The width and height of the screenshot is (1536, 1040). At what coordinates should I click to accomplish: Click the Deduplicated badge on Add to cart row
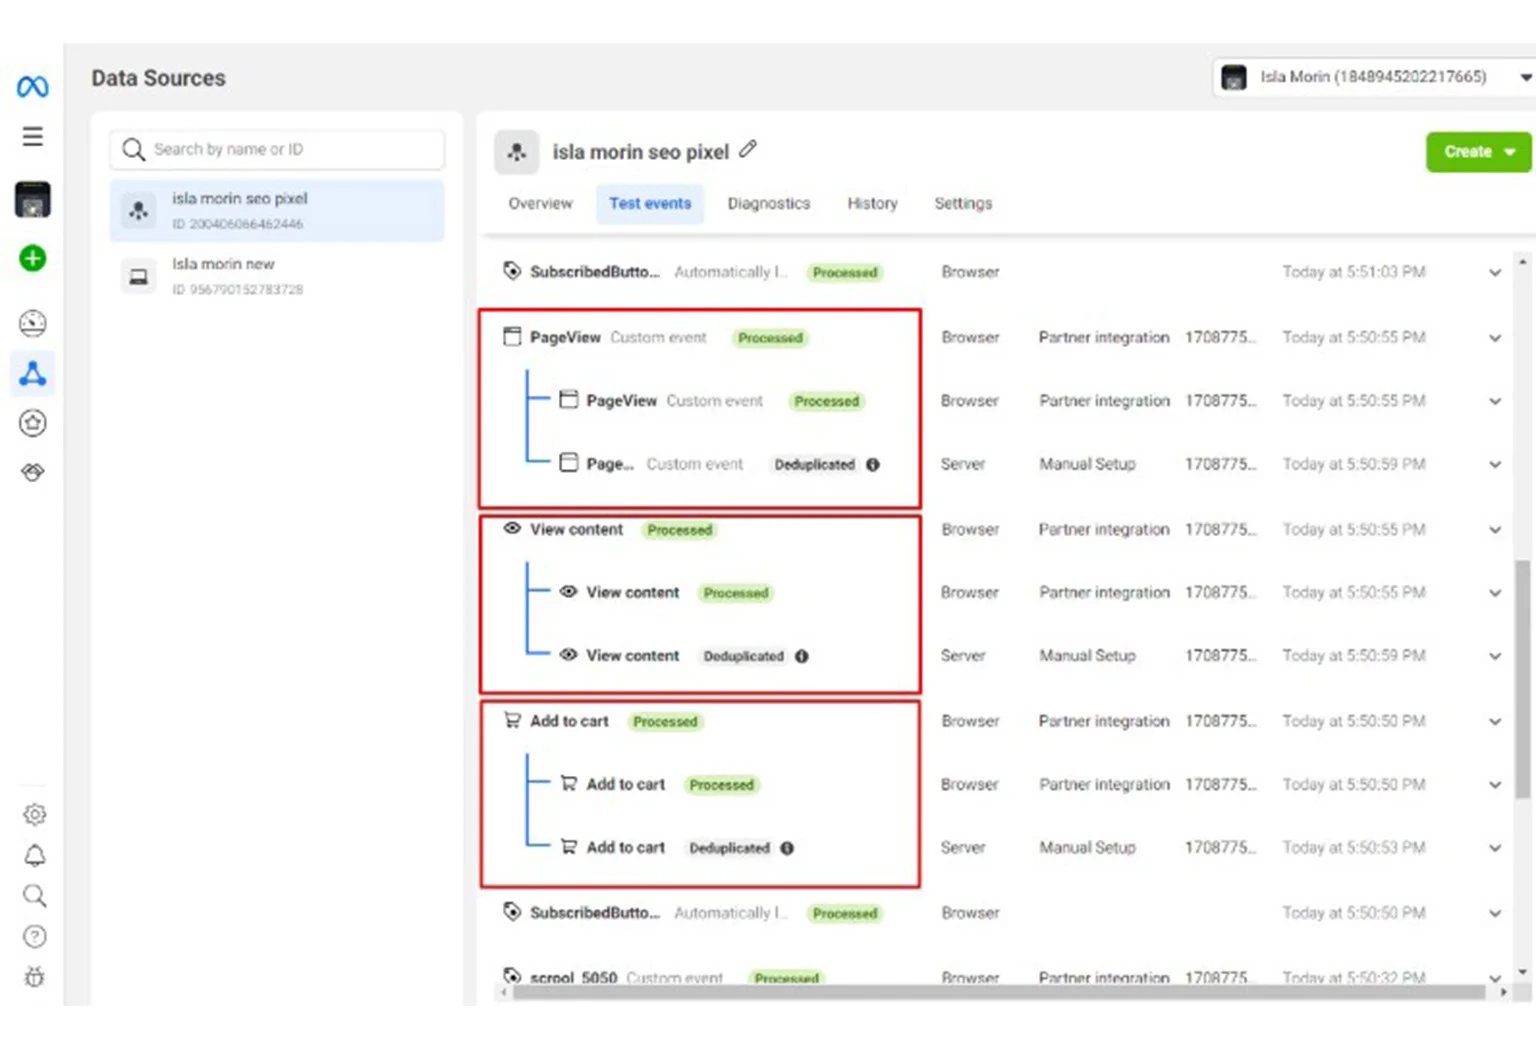pyautogui.click(x=729, y=848)
